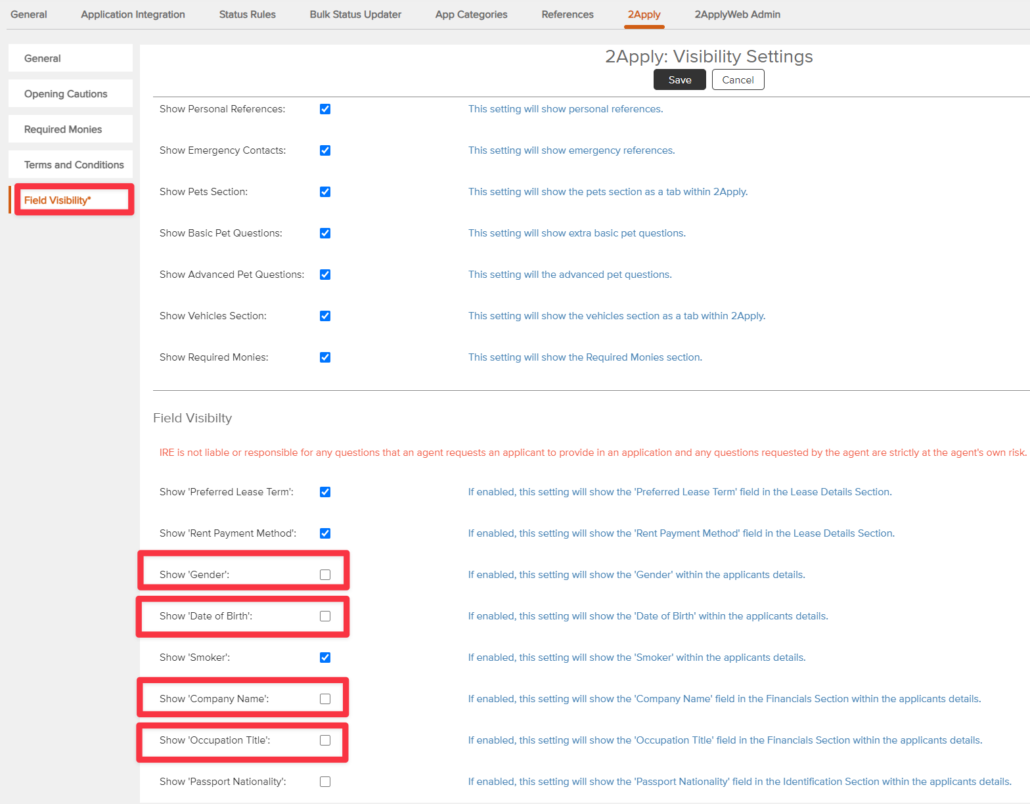
Task: Click 'This setting will the advanced pet questions.'
Action: click(x=570, y=275)
